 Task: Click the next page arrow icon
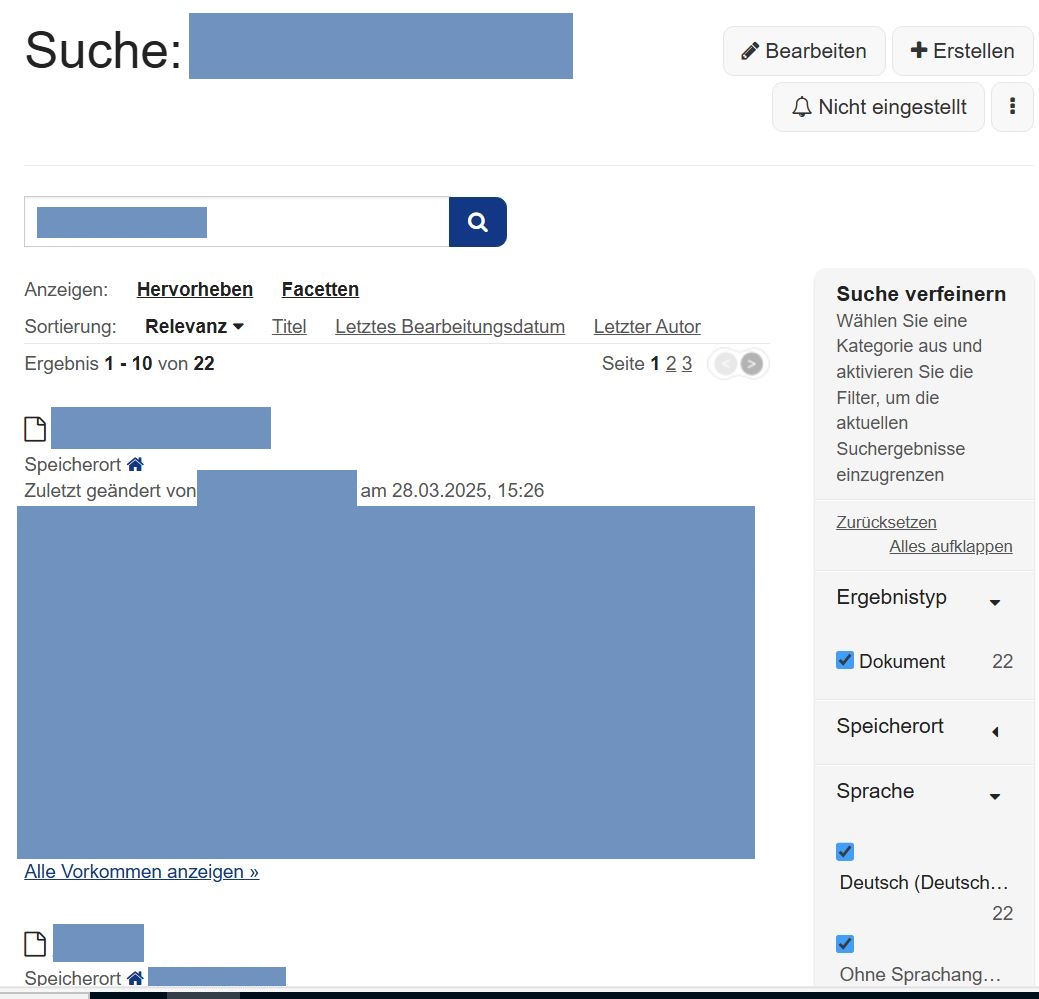point(752,364)
